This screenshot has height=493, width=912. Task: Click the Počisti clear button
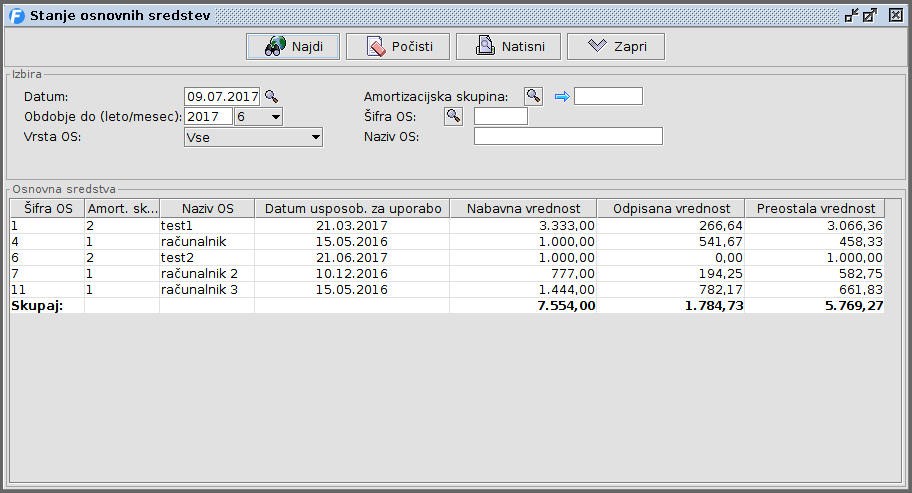coord(397,46)
